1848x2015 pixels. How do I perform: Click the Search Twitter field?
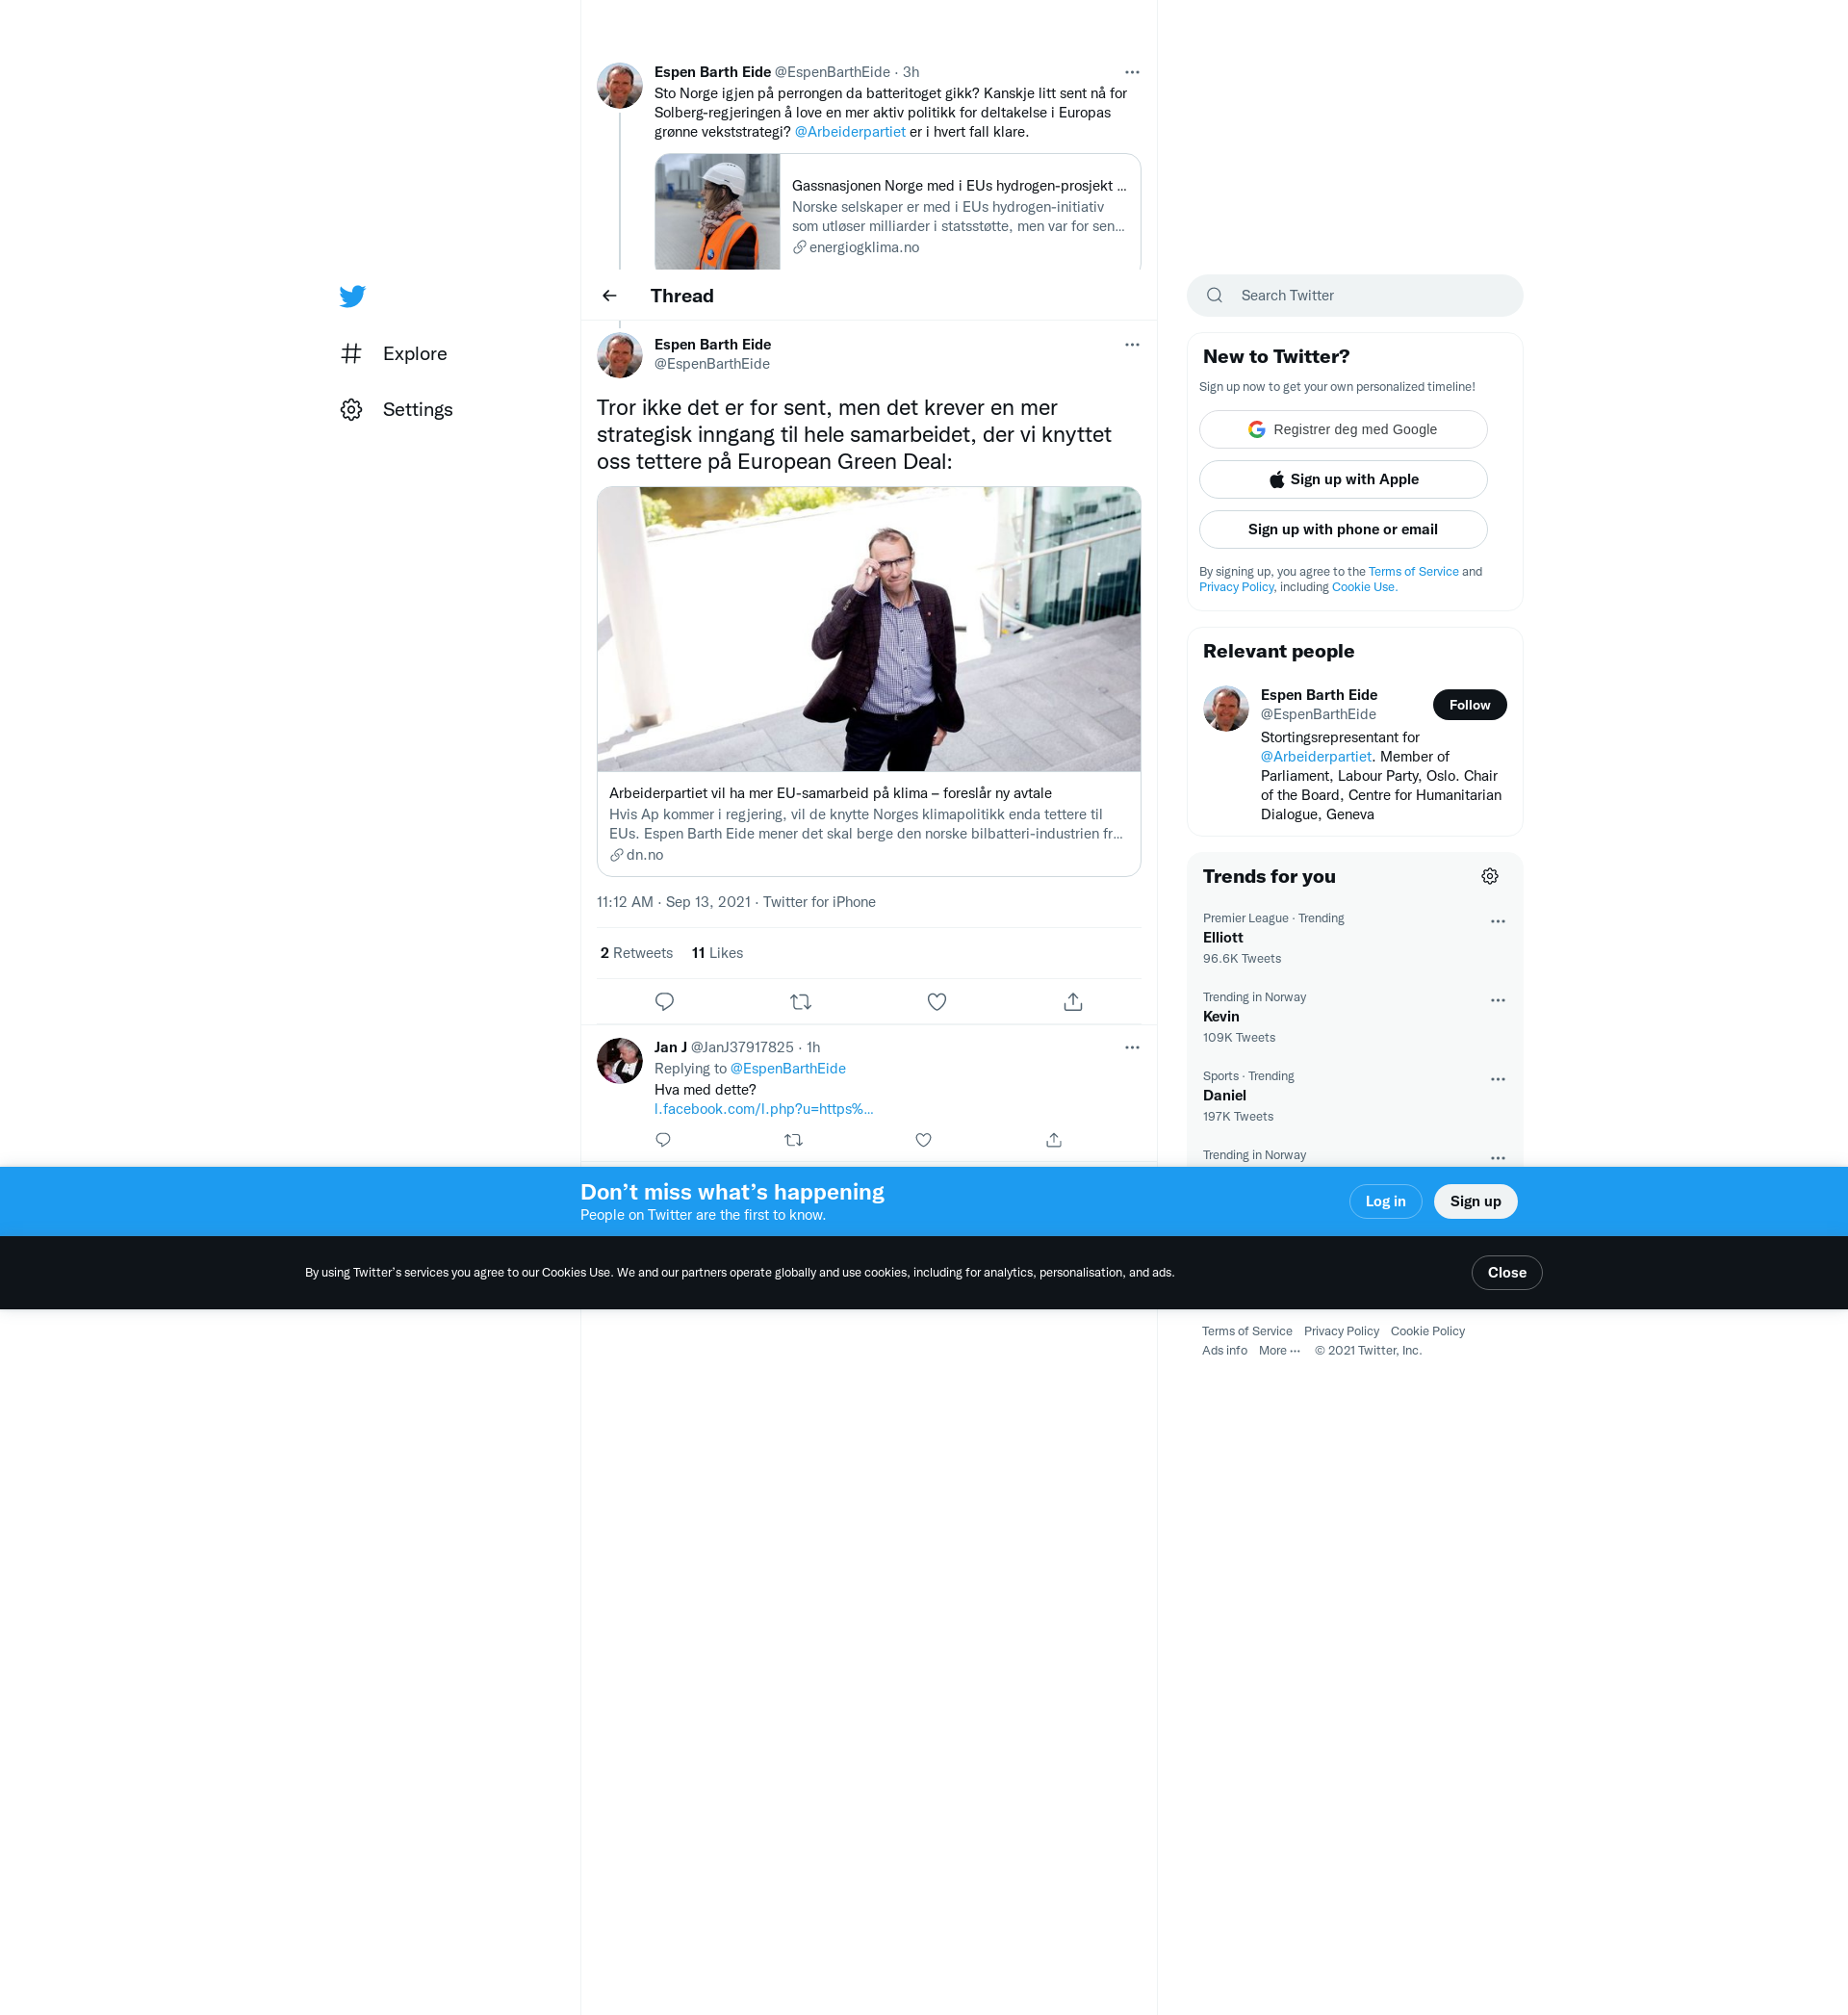pos(1354,296)
